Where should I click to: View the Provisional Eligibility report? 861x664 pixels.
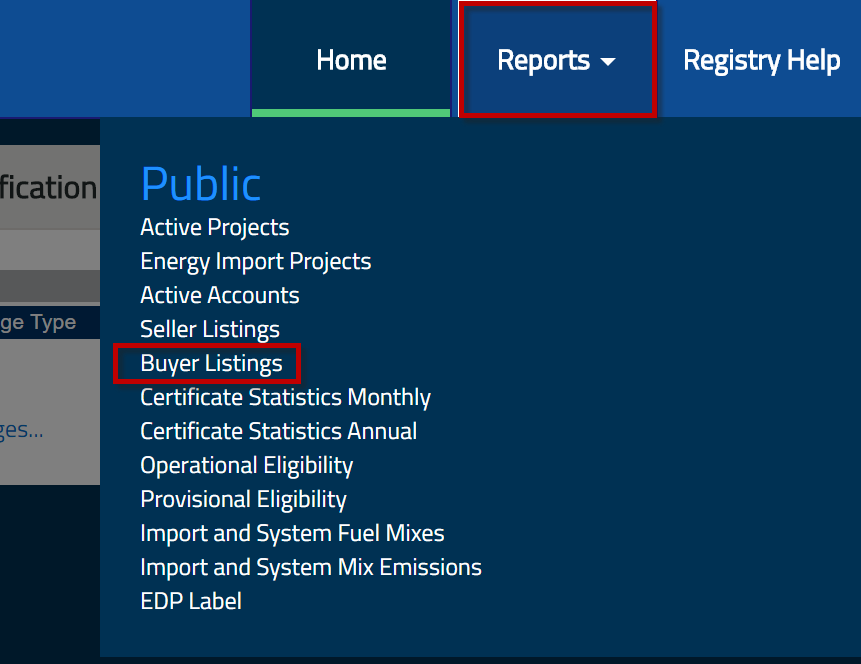243,499
